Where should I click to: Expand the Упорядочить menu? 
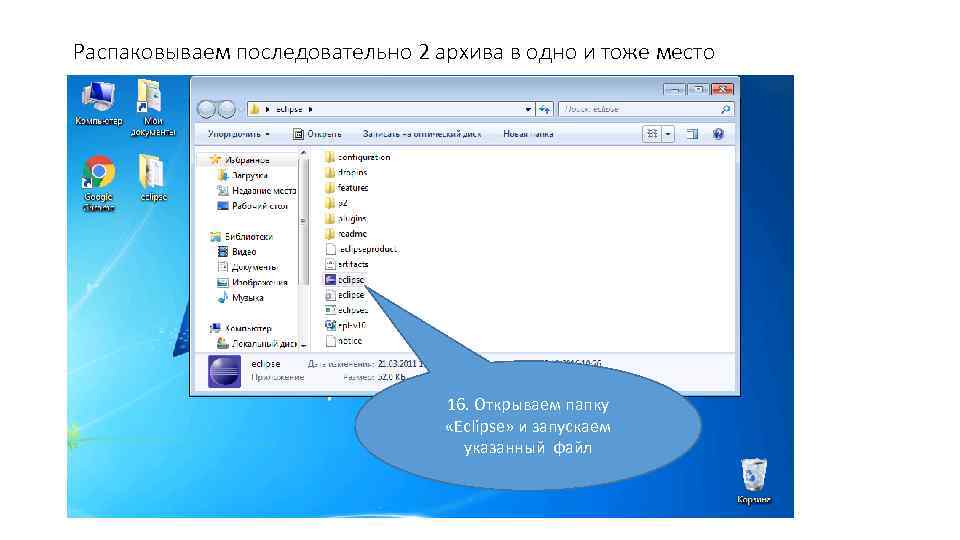click(239, 134)
